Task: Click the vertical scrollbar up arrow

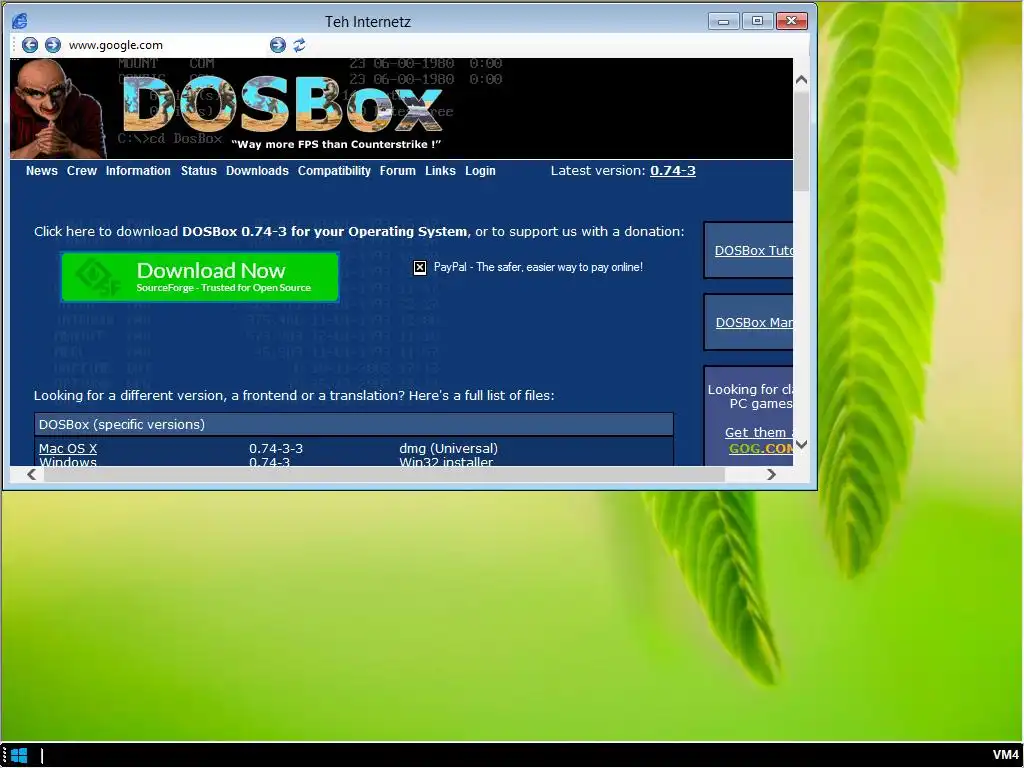Action: [x=801, y=80]
